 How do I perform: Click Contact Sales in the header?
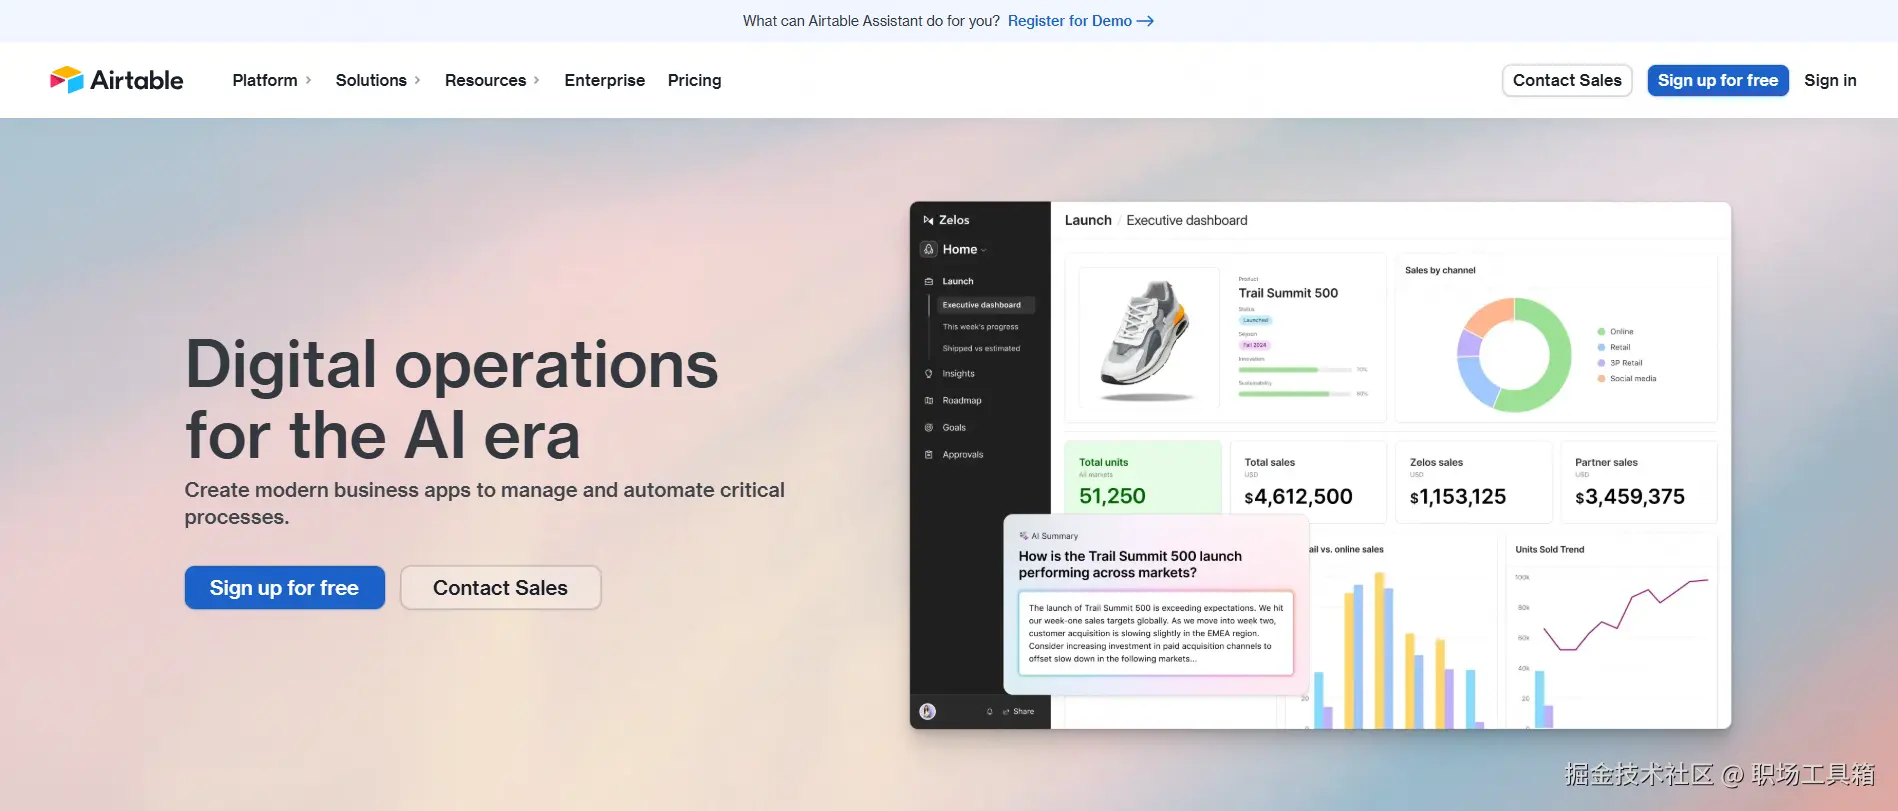pyautogui.click(x=1567, y=80)
